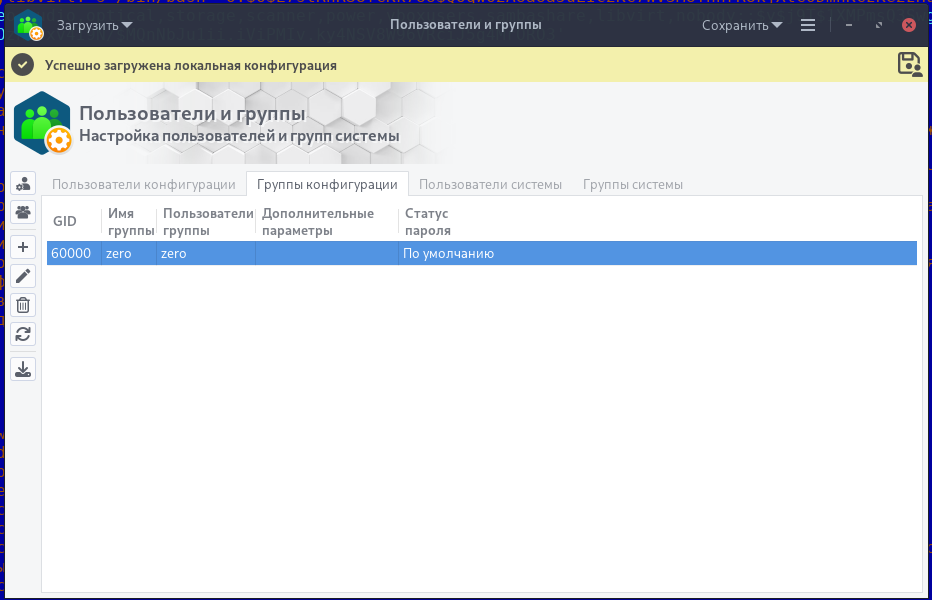Click the user settings sidebar icon

[x=23, y=184]
